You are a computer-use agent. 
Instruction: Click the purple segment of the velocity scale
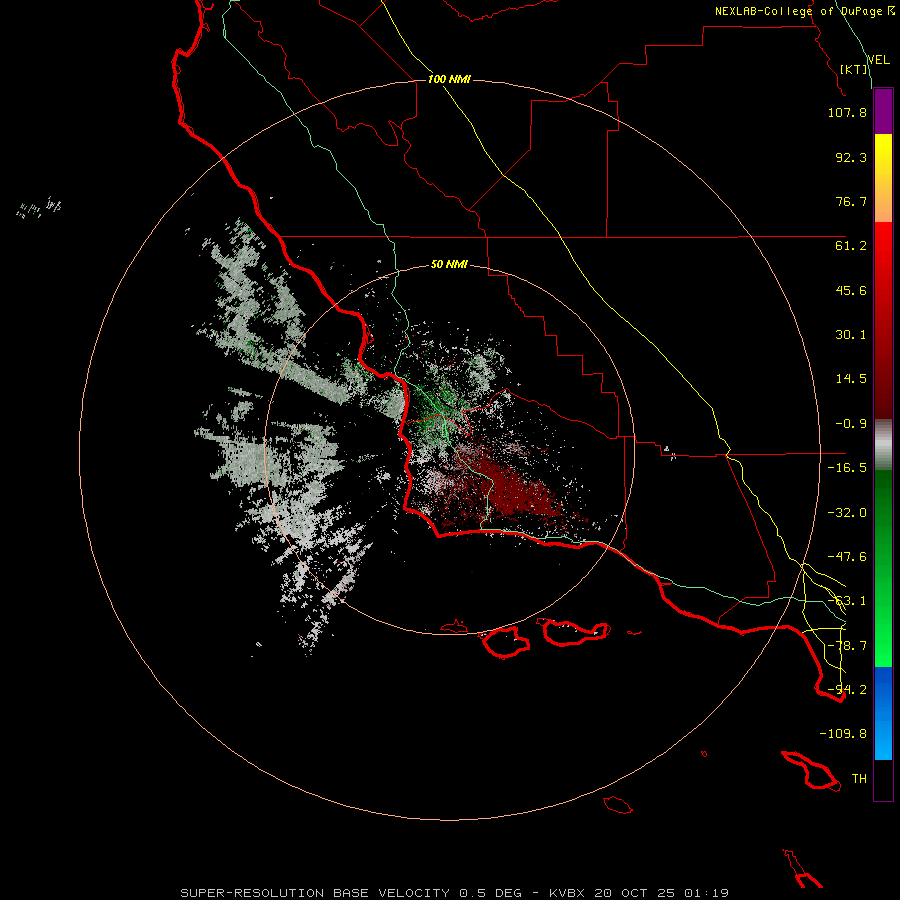click(x=883, y=112)
